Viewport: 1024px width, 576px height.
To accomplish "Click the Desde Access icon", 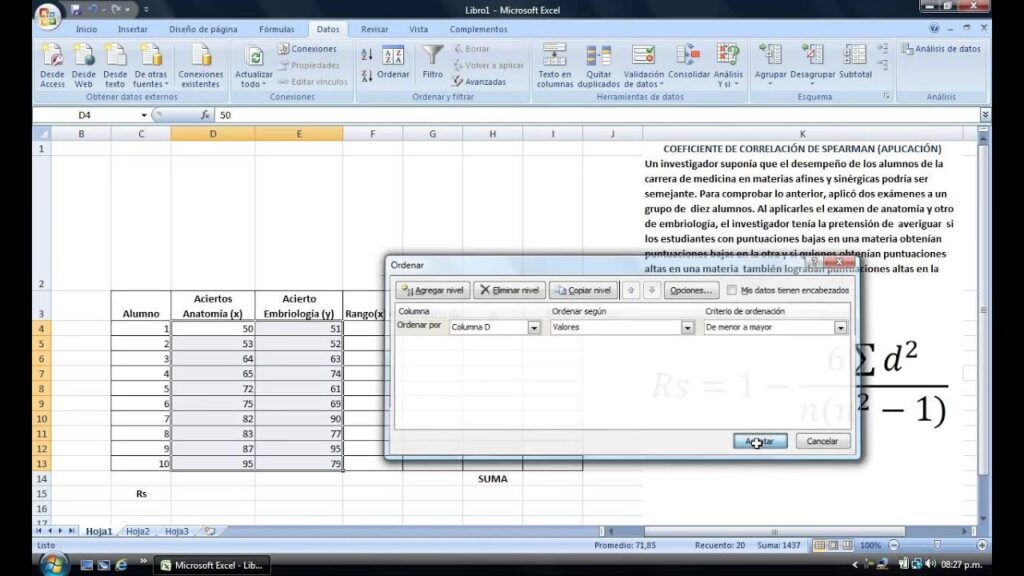I will tap(52, 56).
